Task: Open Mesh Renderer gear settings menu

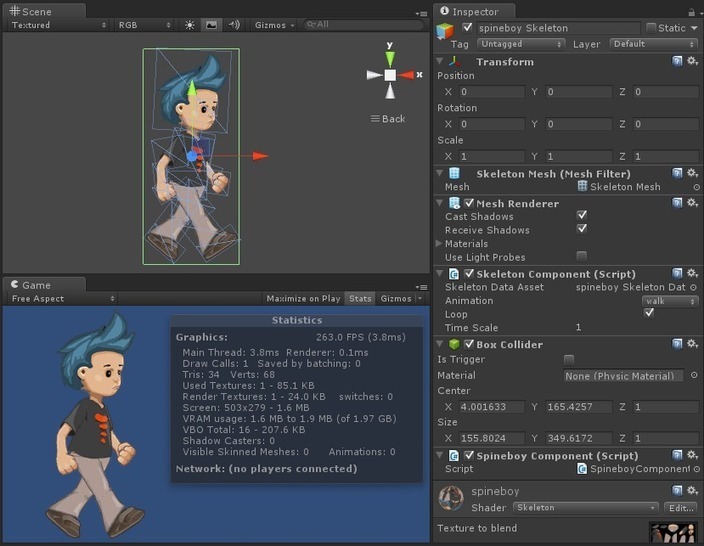Action: 692,203
